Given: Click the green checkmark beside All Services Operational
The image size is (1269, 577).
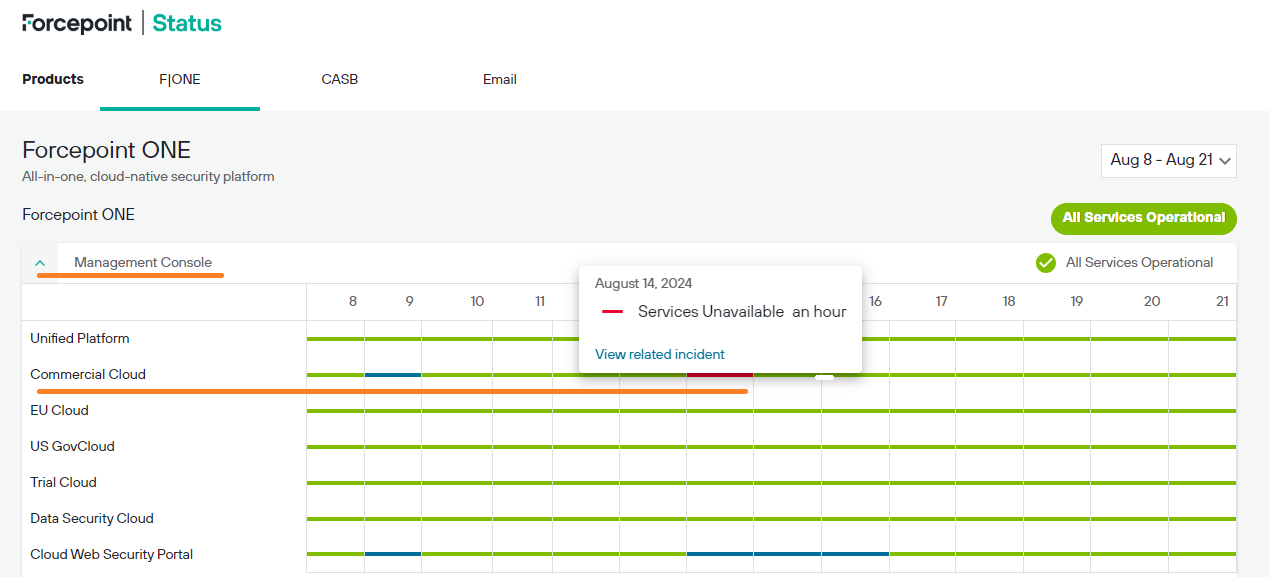Looking at the screenshot, I should (1045, 262).
